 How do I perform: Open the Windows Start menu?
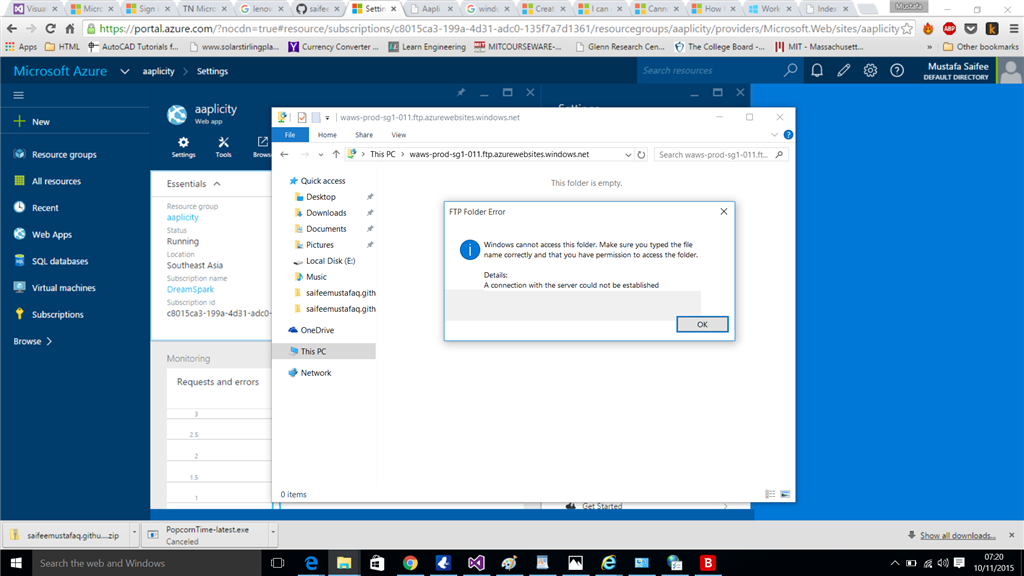click(x=16, y=563)
